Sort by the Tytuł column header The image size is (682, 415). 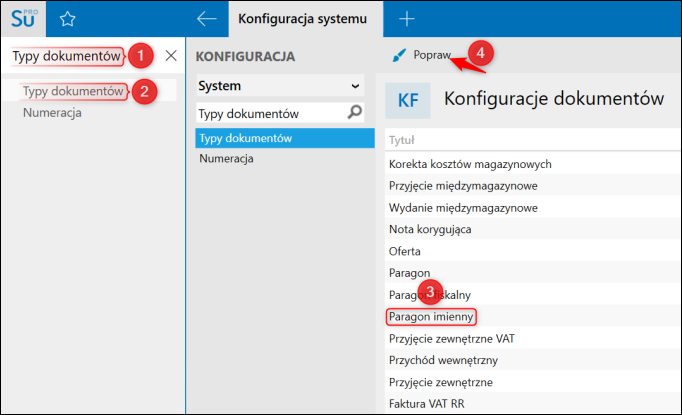click(x=402, y=141)
